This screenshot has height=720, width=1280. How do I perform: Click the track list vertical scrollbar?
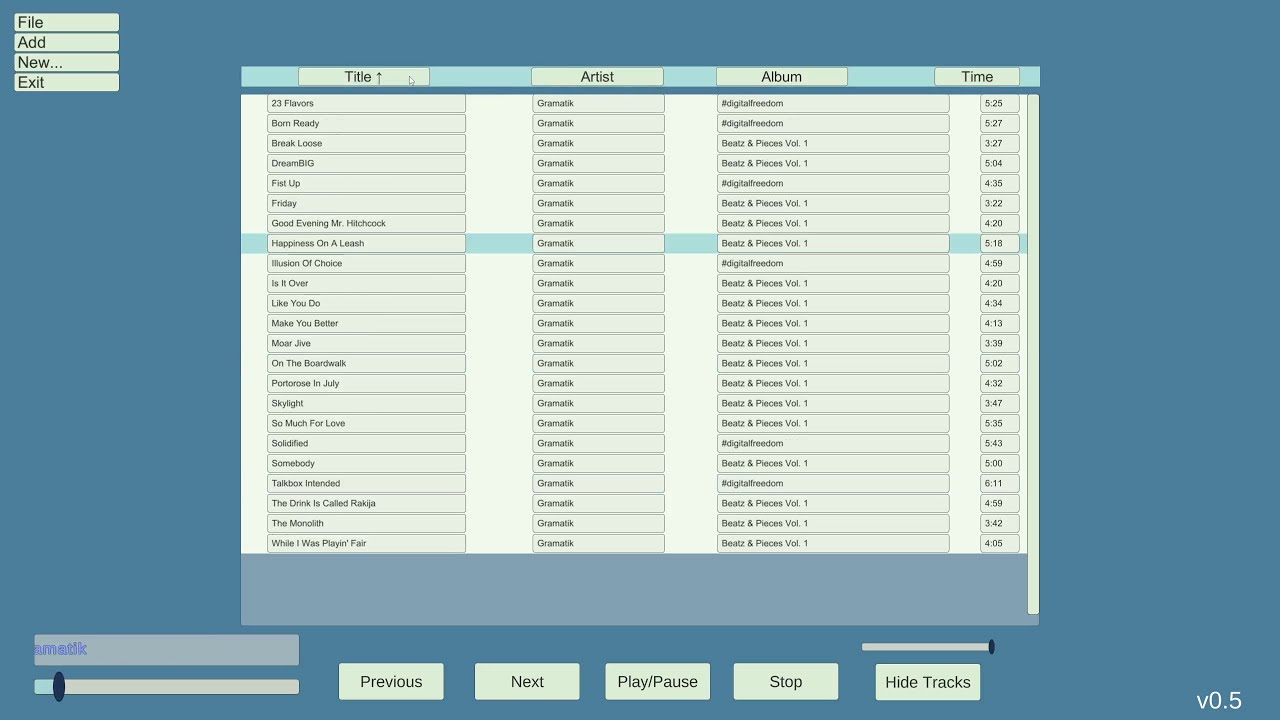click(1033, 354)
